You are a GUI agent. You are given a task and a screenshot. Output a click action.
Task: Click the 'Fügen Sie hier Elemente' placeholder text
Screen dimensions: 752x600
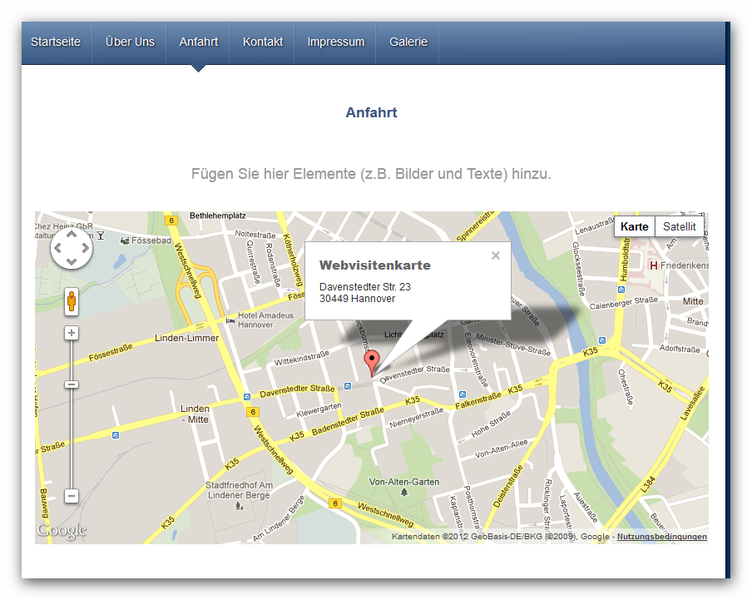[x=371, y=174]
